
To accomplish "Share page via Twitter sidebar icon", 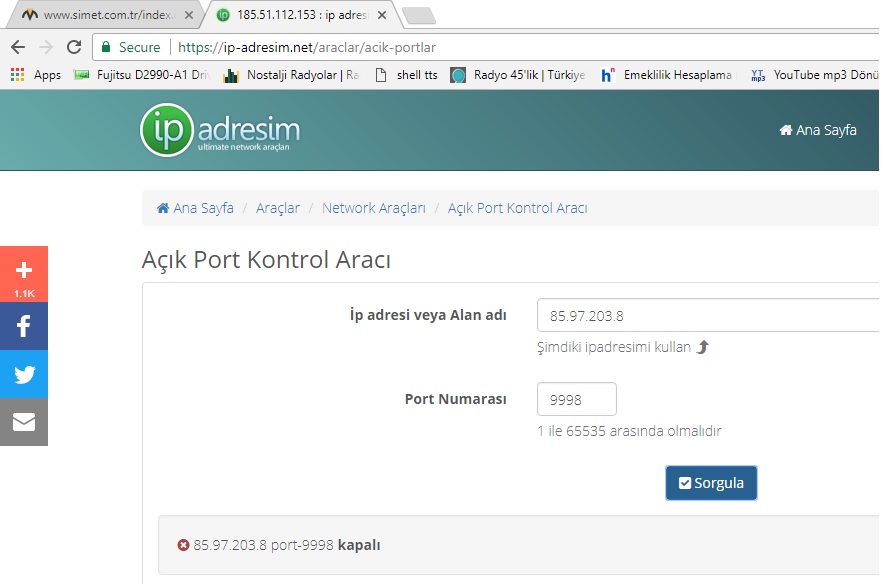I will [24, 374].
